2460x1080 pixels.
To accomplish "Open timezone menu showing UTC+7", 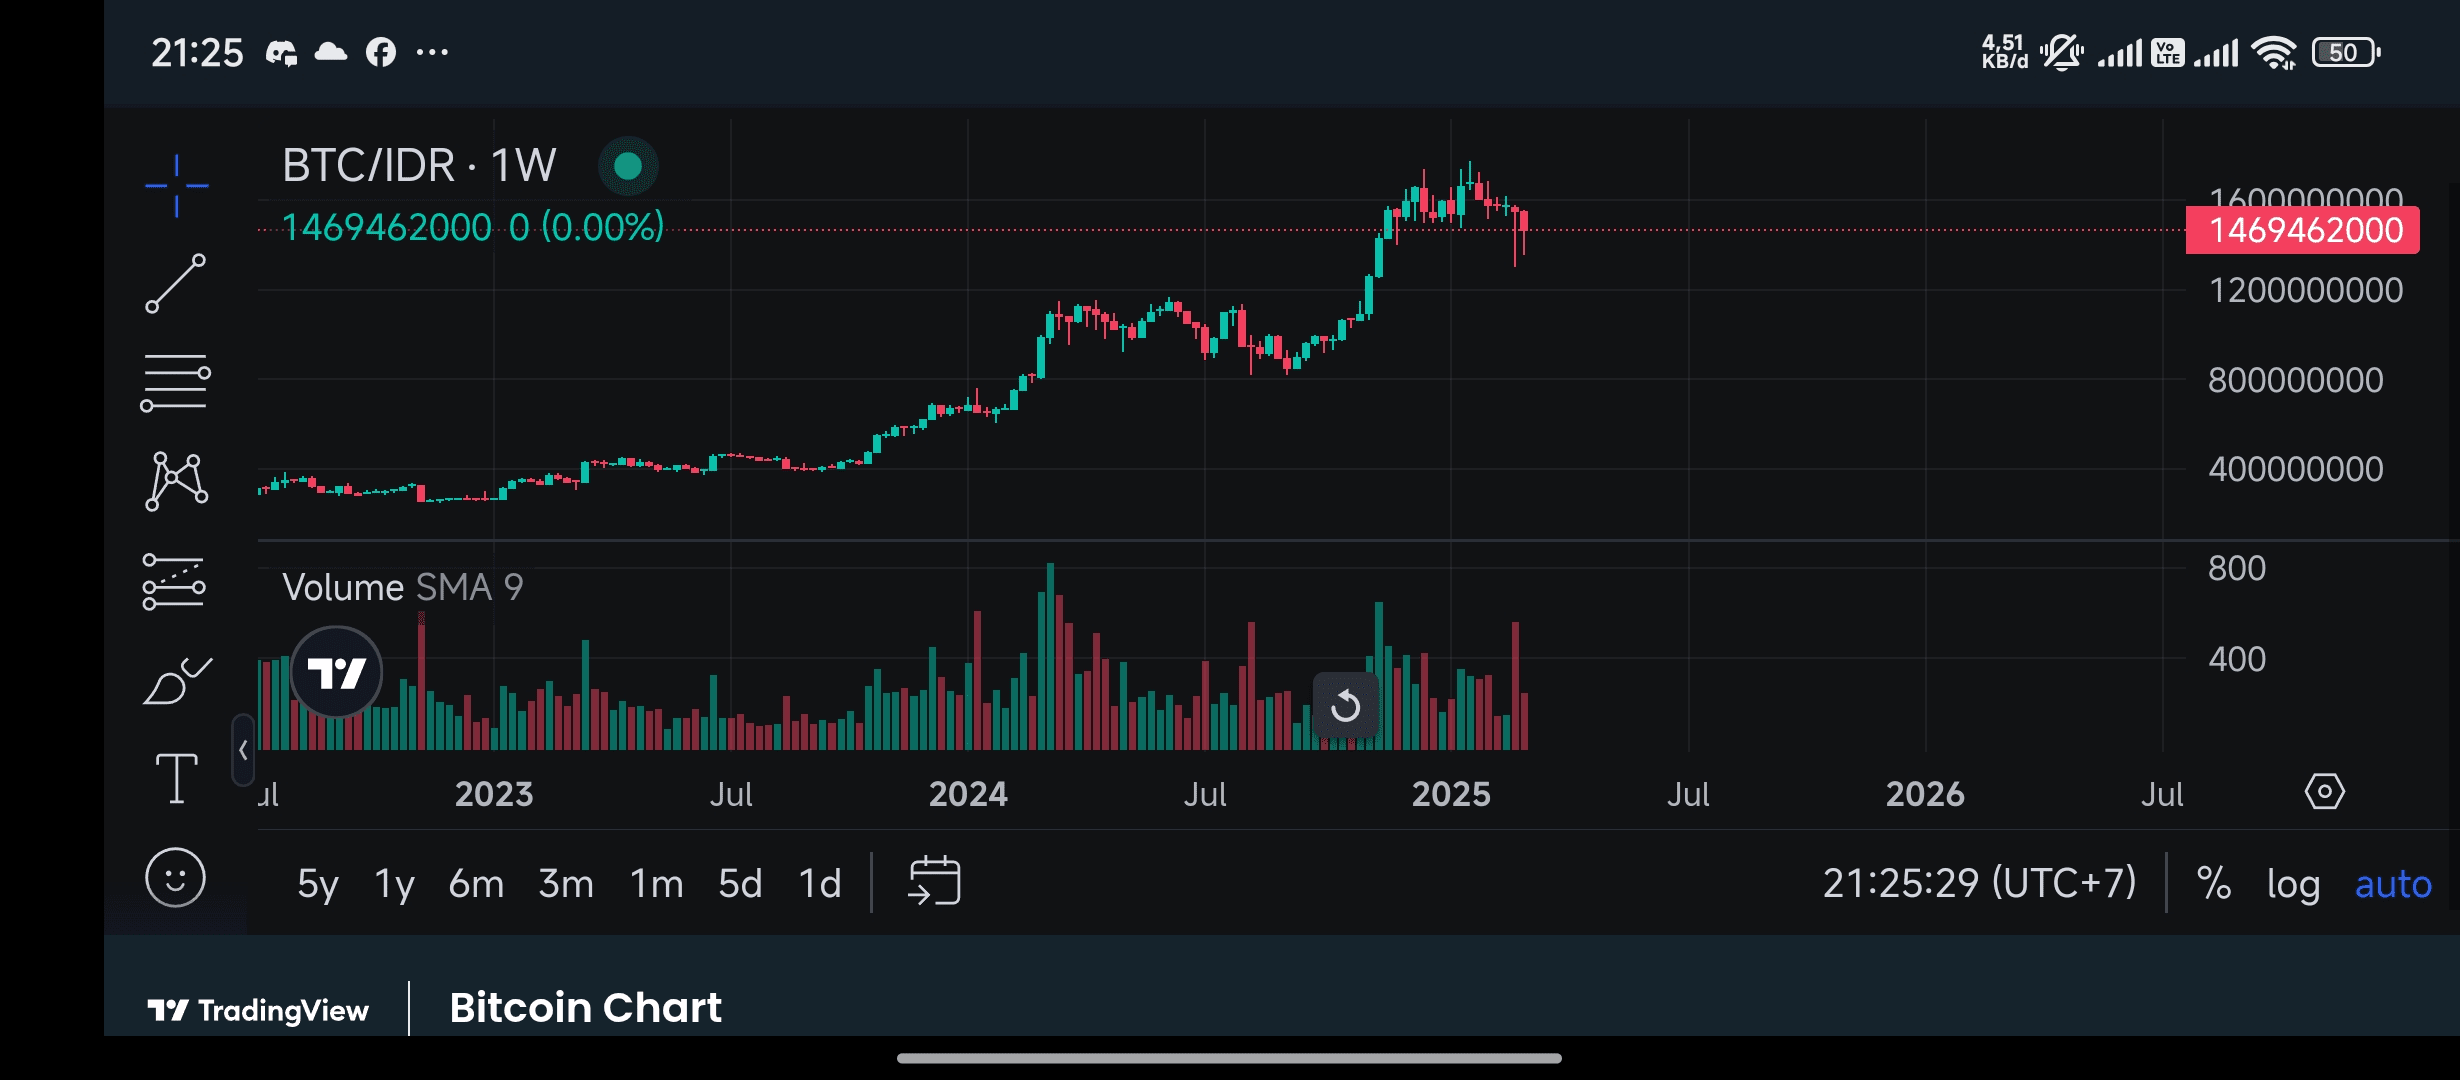I will [1978, 884].
